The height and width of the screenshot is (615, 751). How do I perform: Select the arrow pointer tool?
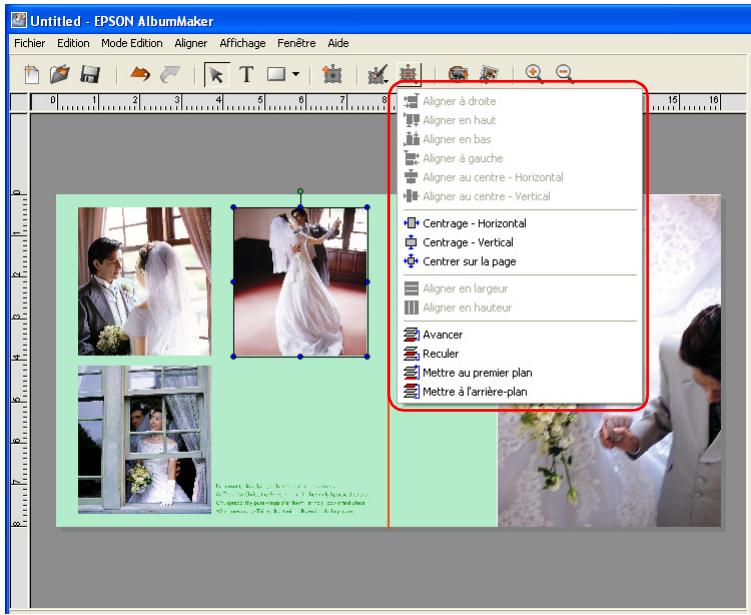pos(216,75)
